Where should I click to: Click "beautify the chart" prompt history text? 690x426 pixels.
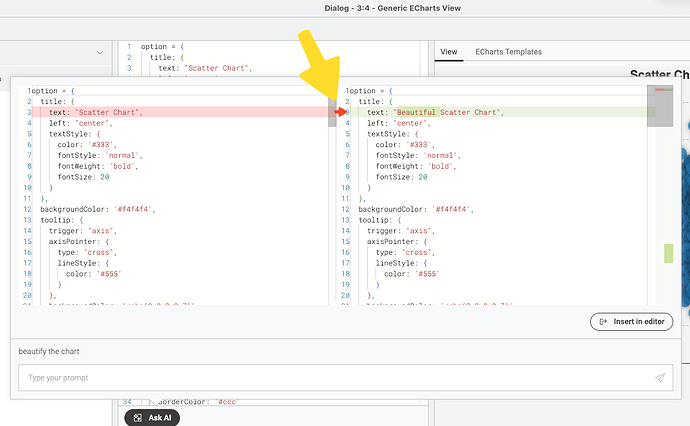click(49, 351)
